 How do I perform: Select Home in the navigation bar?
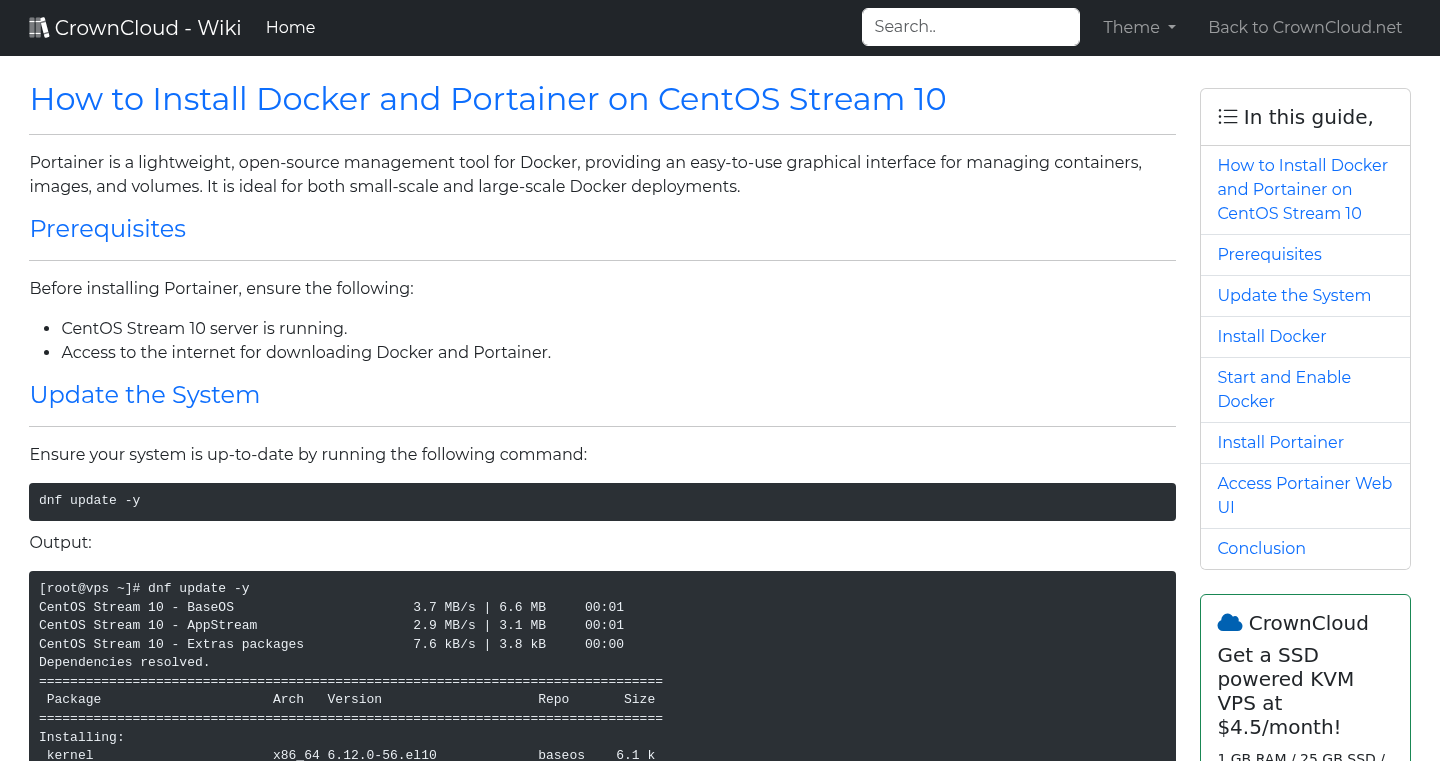pos(290,27)
